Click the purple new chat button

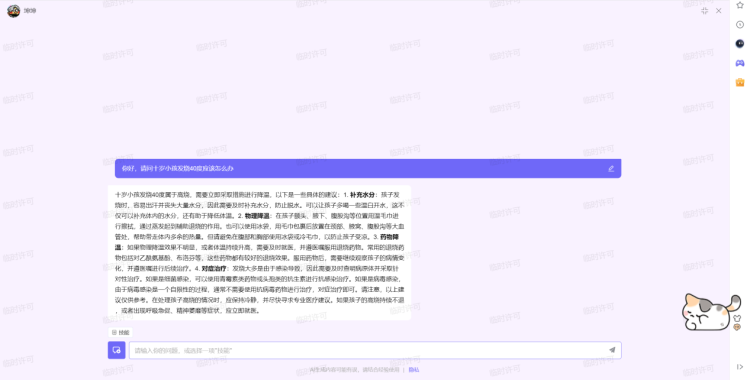pos(117,350)
